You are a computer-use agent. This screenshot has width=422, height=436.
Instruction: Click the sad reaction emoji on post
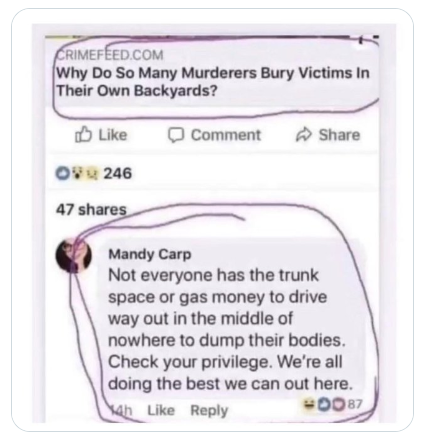click(91, 174)
